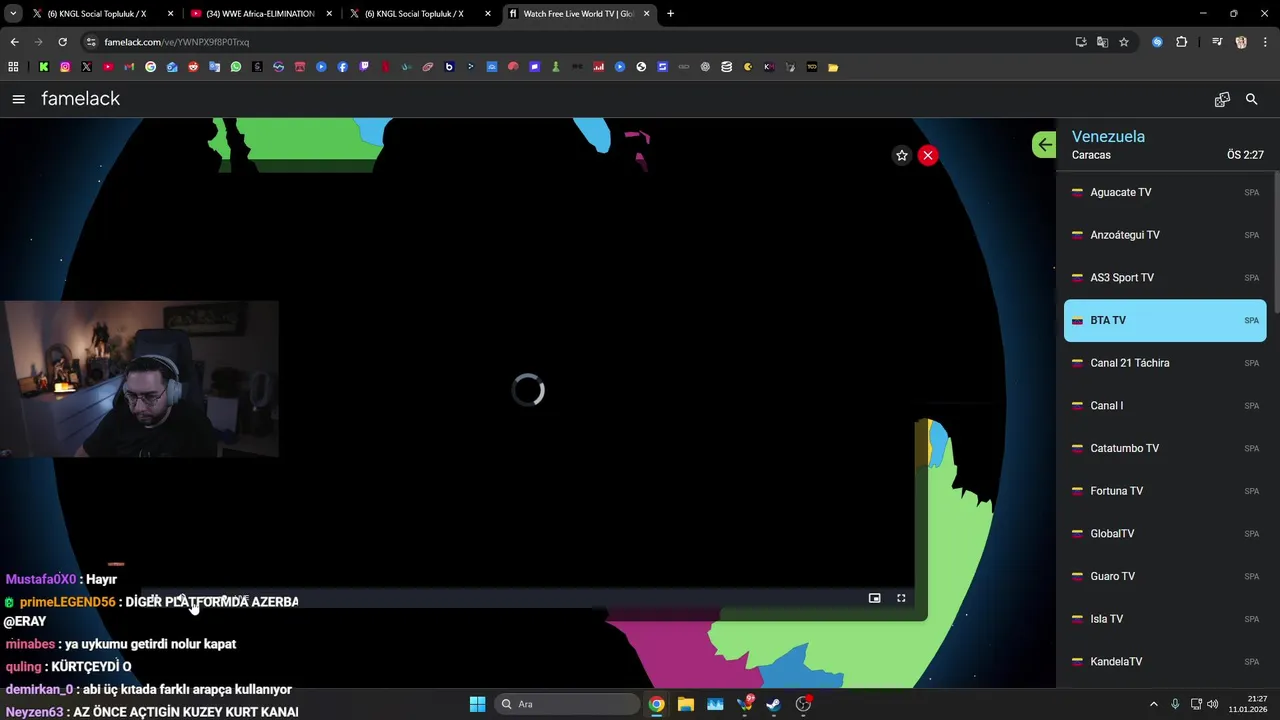Click the random channel dice icon
This screenshot has height=720, width=1280.
(x=1222, y=99)
